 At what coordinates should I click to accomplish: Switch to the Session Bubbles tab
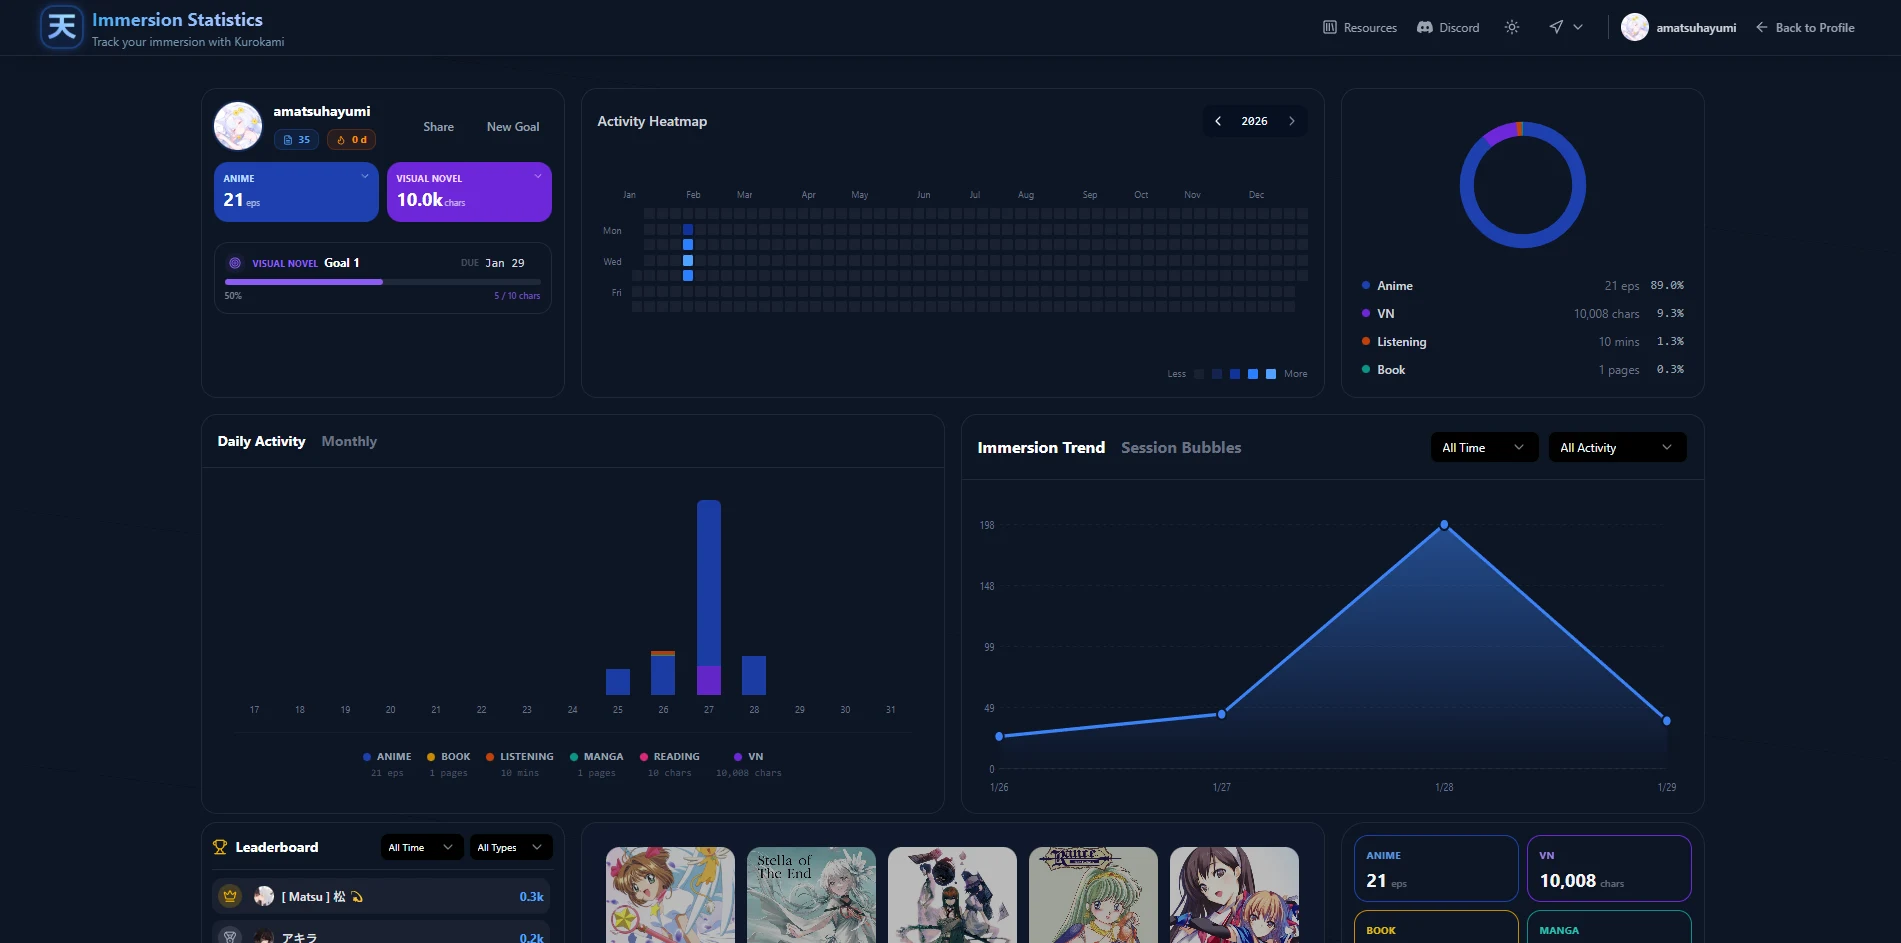[x=1181, y=448]
